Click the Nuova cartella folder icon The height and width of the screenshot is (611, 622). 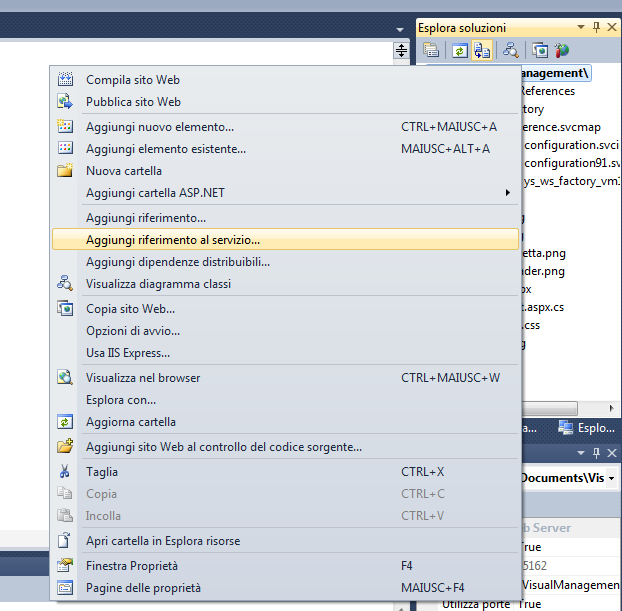(65, 171)
